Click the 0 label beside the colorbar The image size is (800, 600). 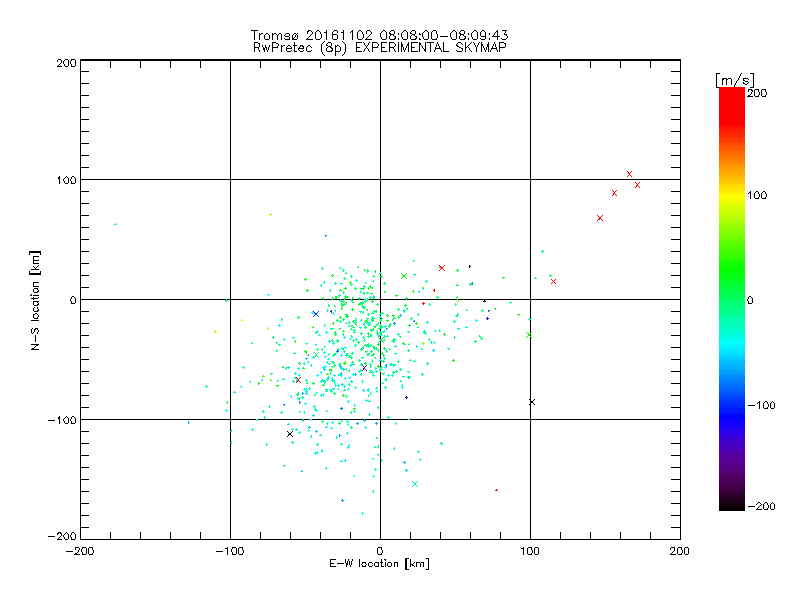pos(750,300)
